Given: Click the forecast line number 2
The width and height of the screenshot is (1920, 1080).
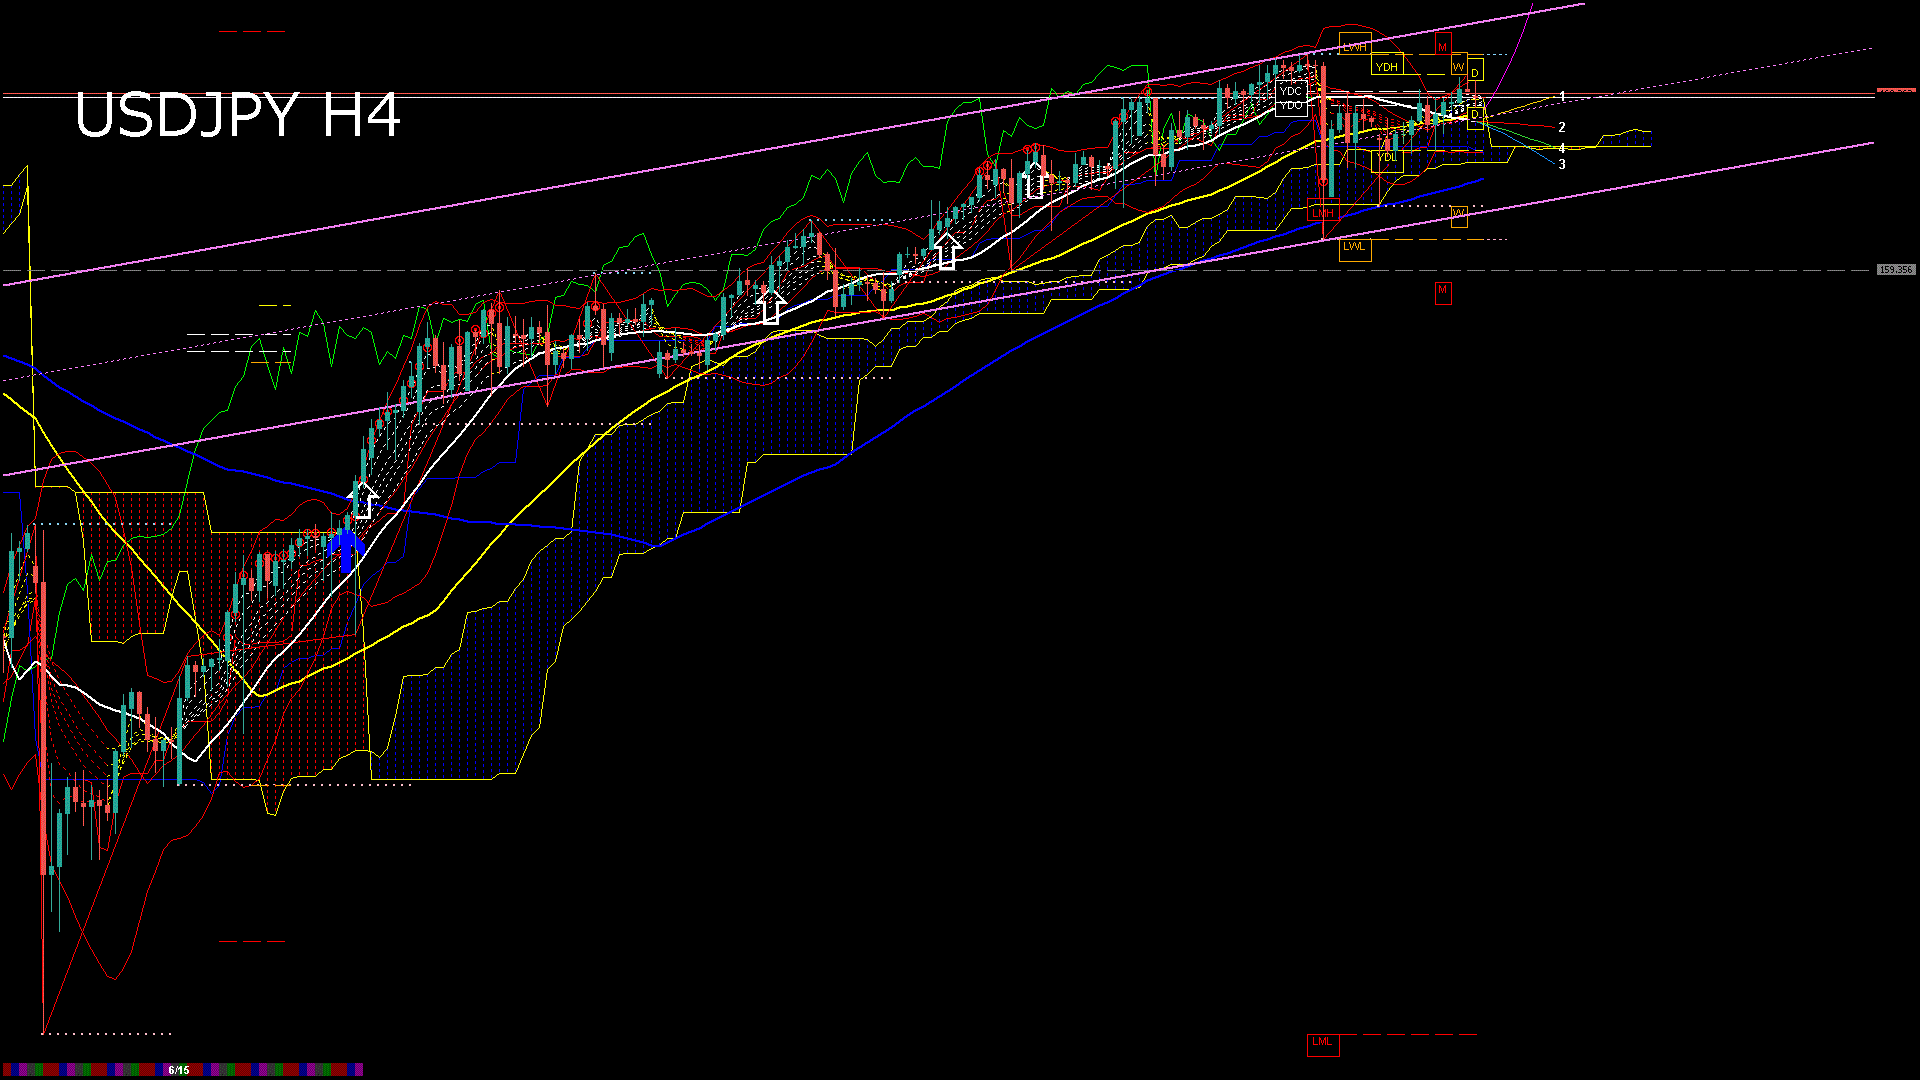Looking at the screenshot, I should pos(1562,127).
